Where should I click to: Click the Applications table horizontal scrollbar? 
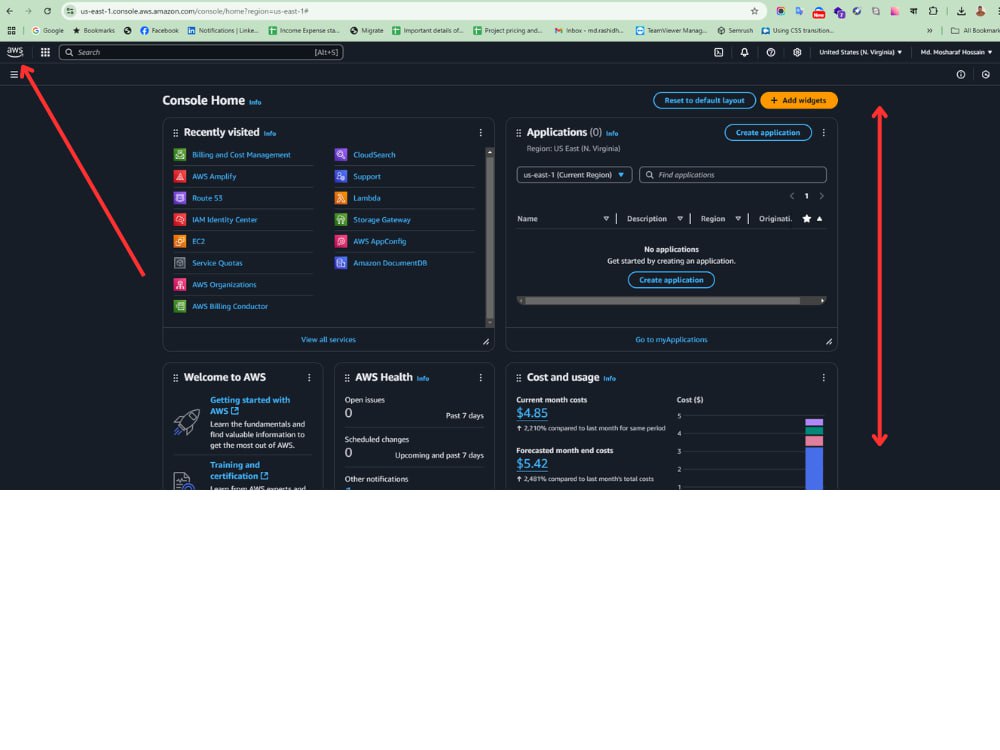point(671,300)
